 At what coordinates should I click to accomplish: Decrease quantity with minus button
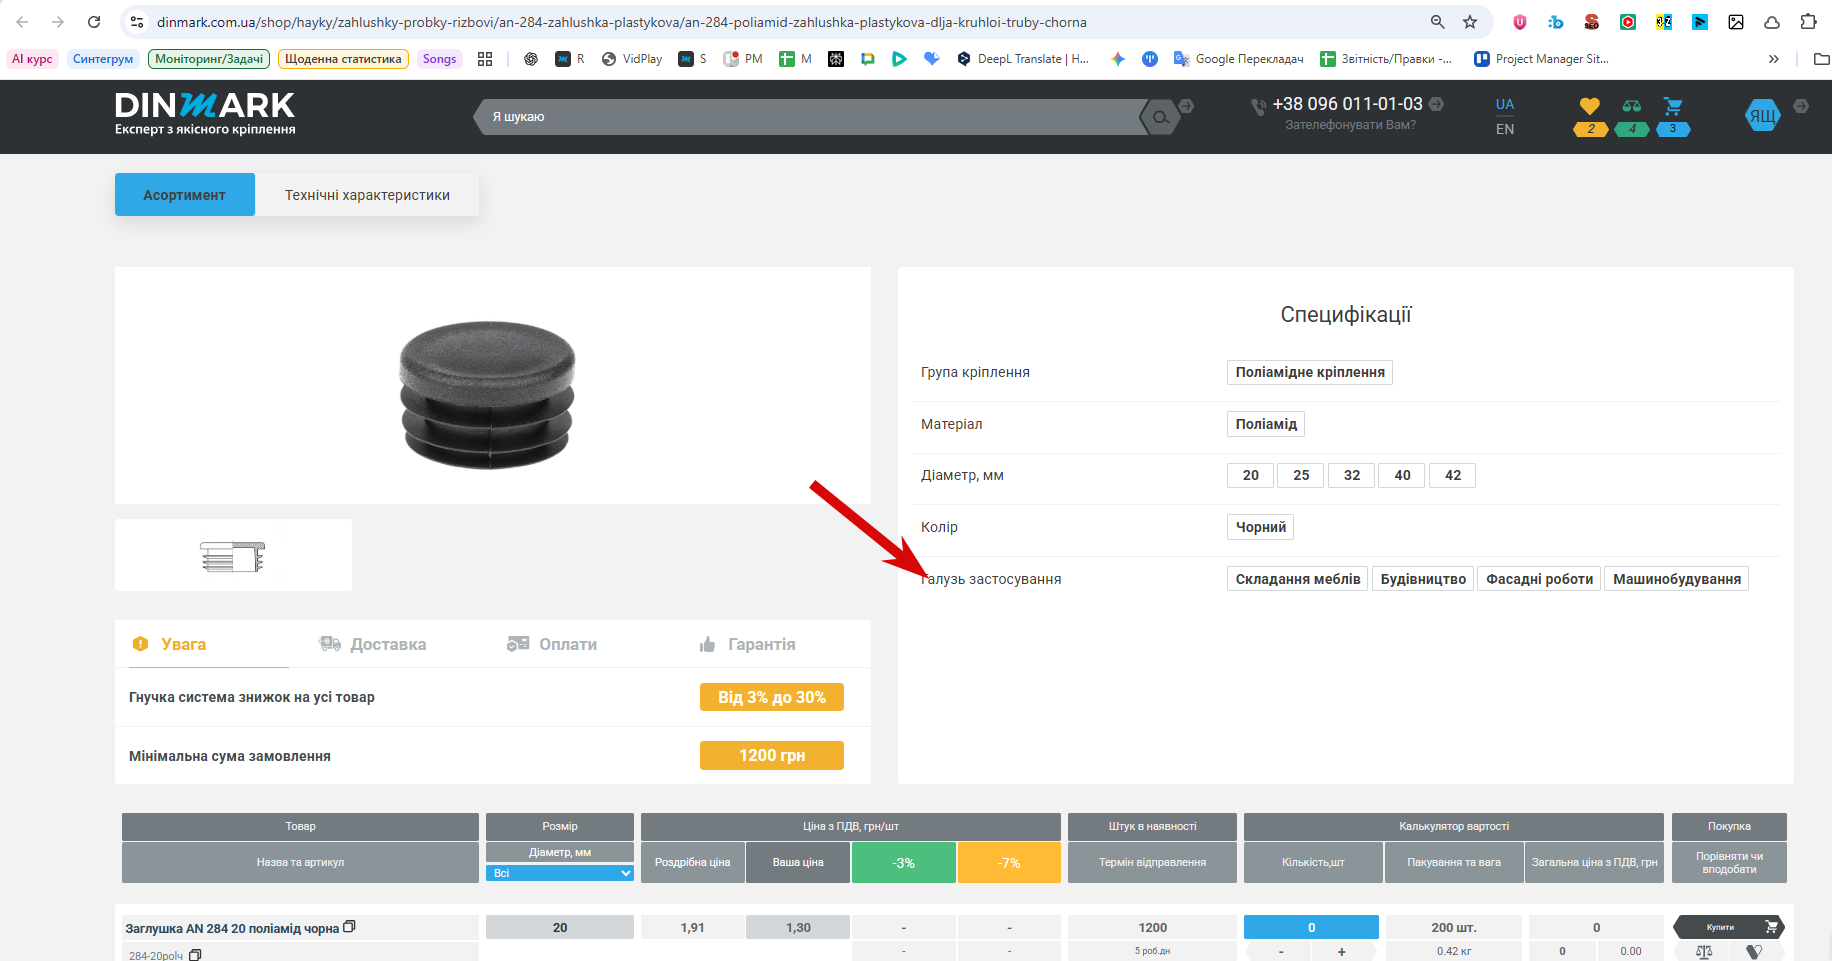[x=1281, y=951]
